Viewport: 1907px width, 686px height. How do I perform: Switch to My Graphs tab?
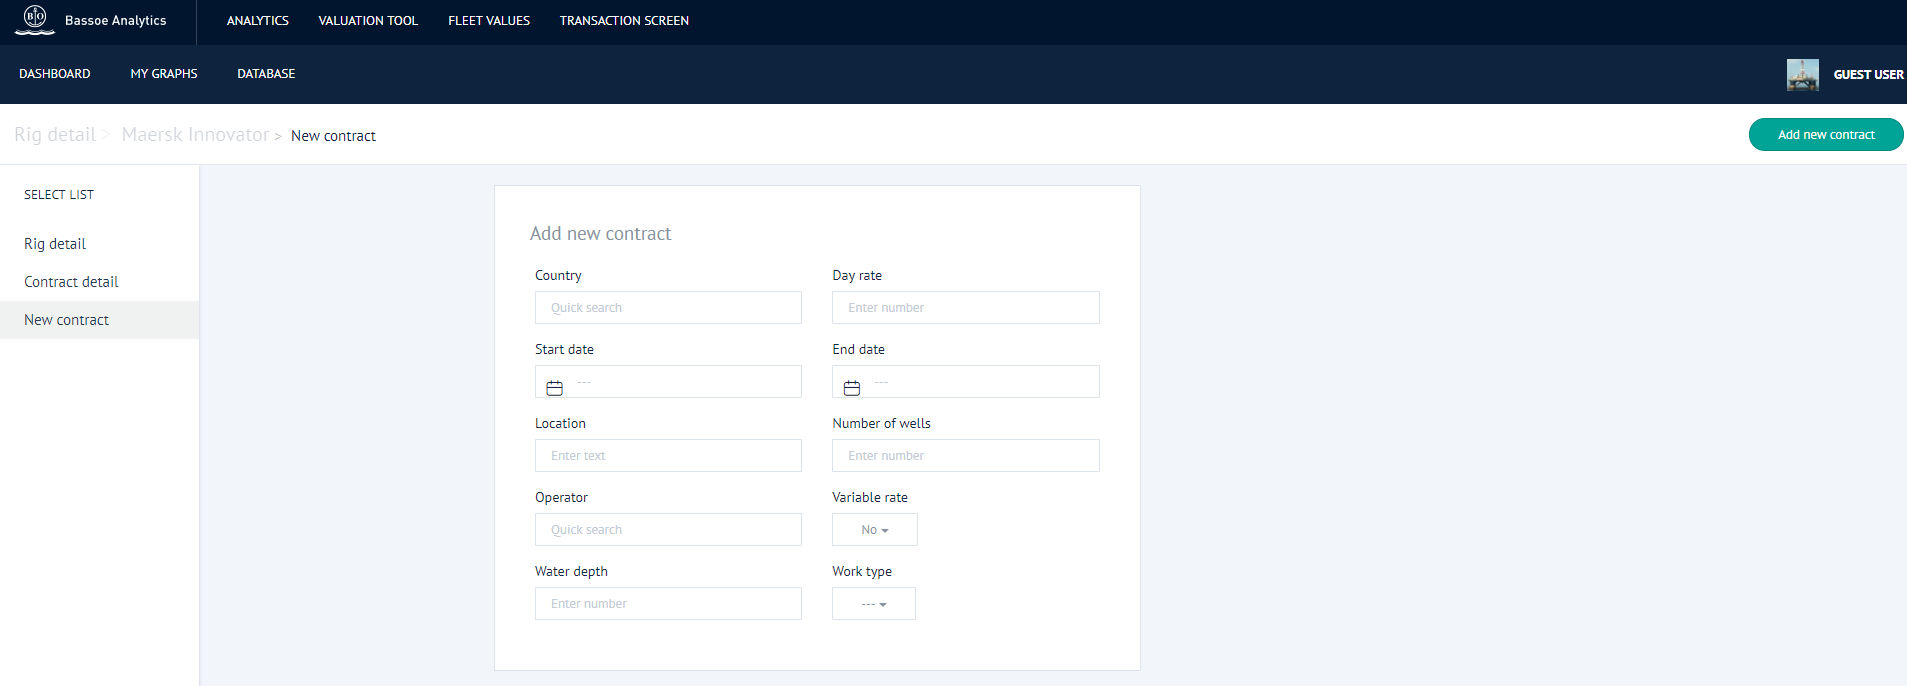pos(164,74)
